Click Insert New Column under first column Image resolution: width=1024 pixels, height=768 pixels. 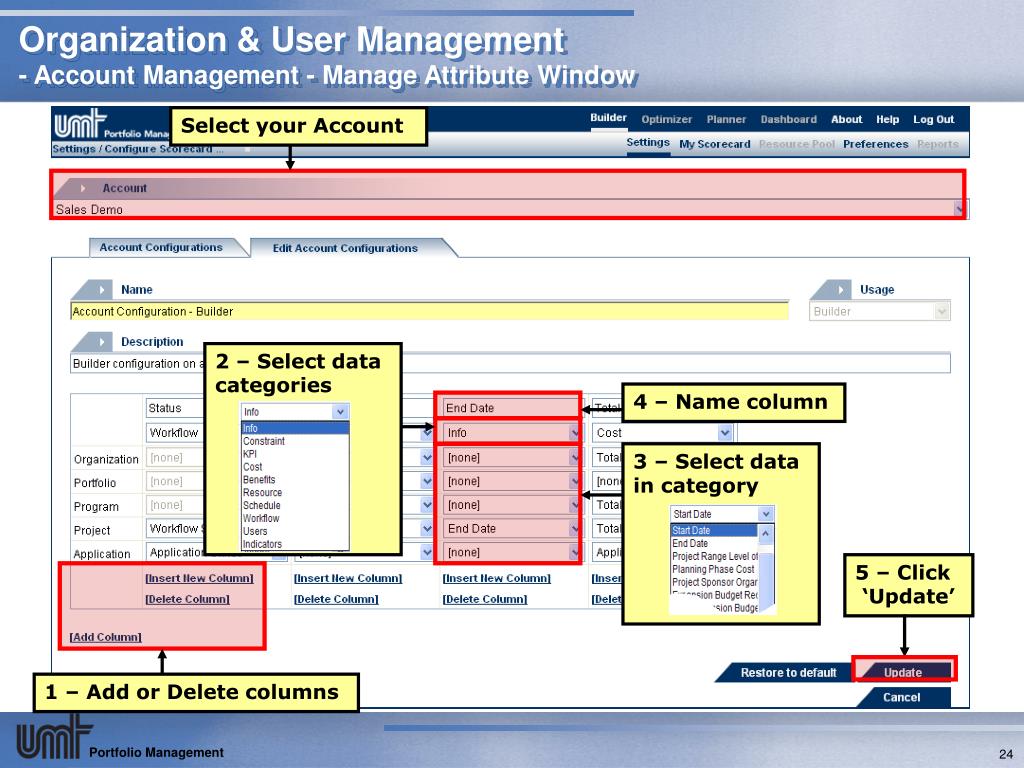click(199, 578)
